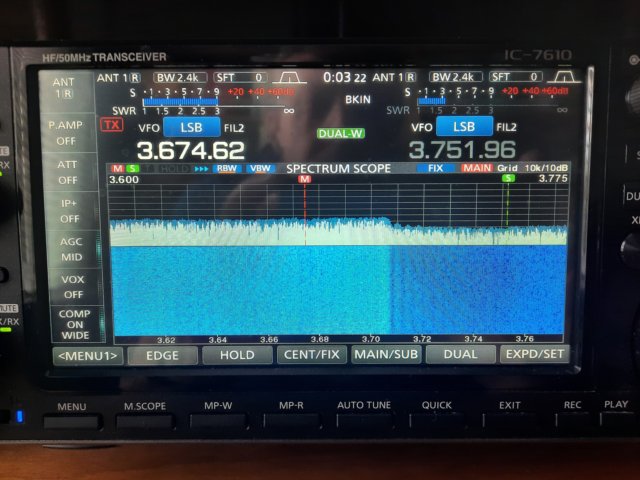640x480 pixels.
Task: Switch menu set with MENU1 key
Action: (87, 355)
